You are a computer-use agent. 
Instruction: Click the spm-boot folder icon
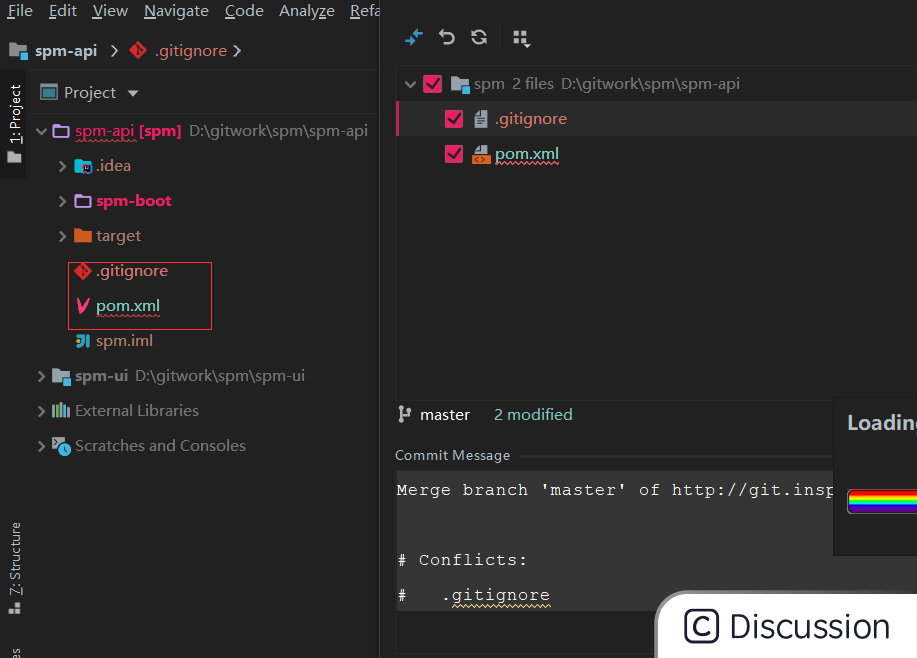pos(82,201)
